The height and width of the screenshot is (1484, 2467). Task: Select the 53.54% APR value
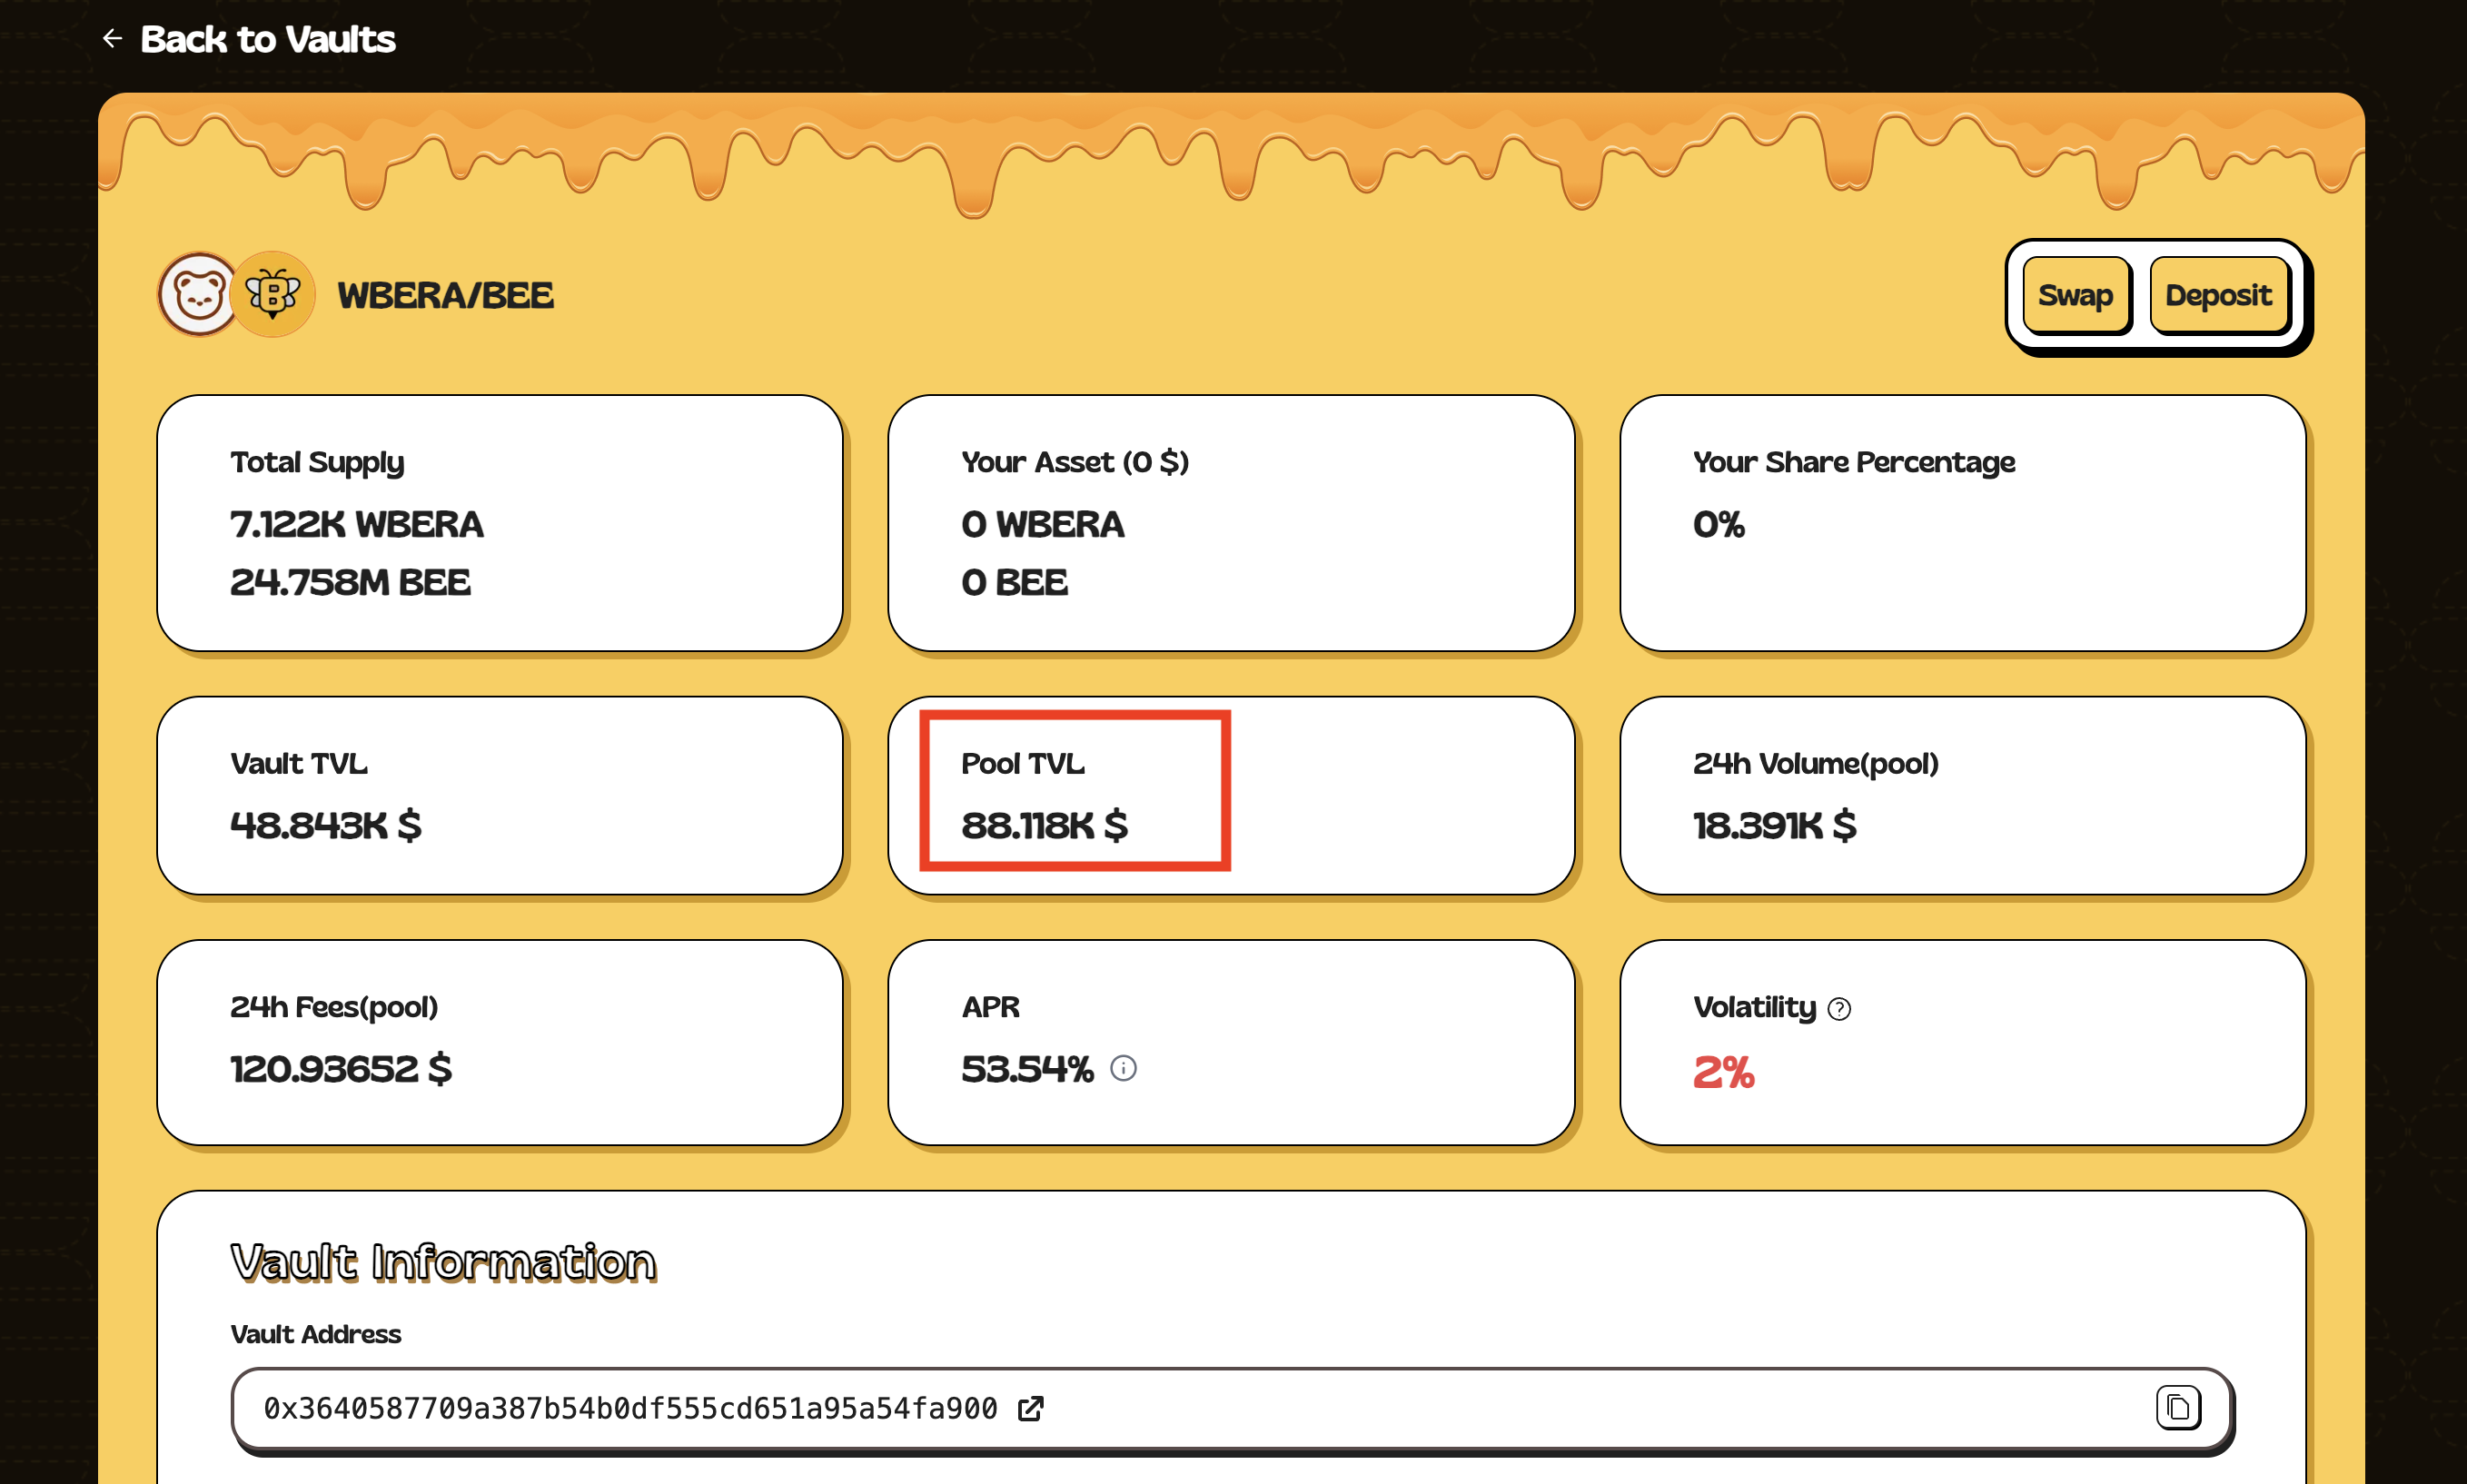[1028, 1069]
